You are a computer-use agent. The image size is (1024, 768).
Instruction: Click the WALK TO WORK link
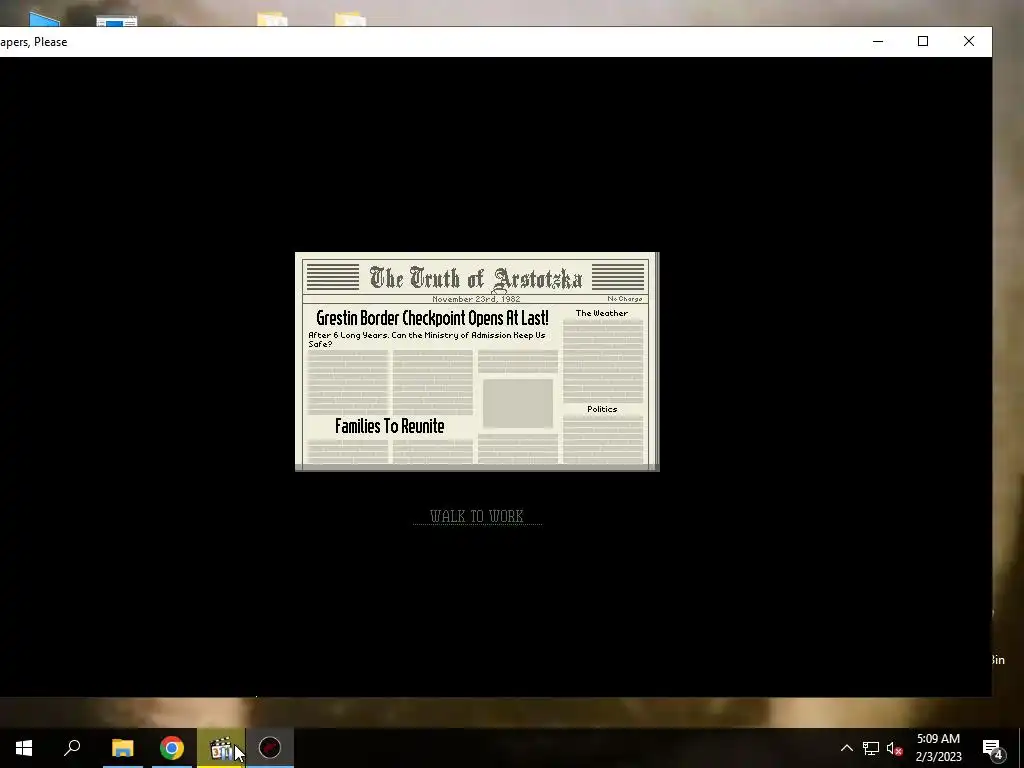[477, 516]
